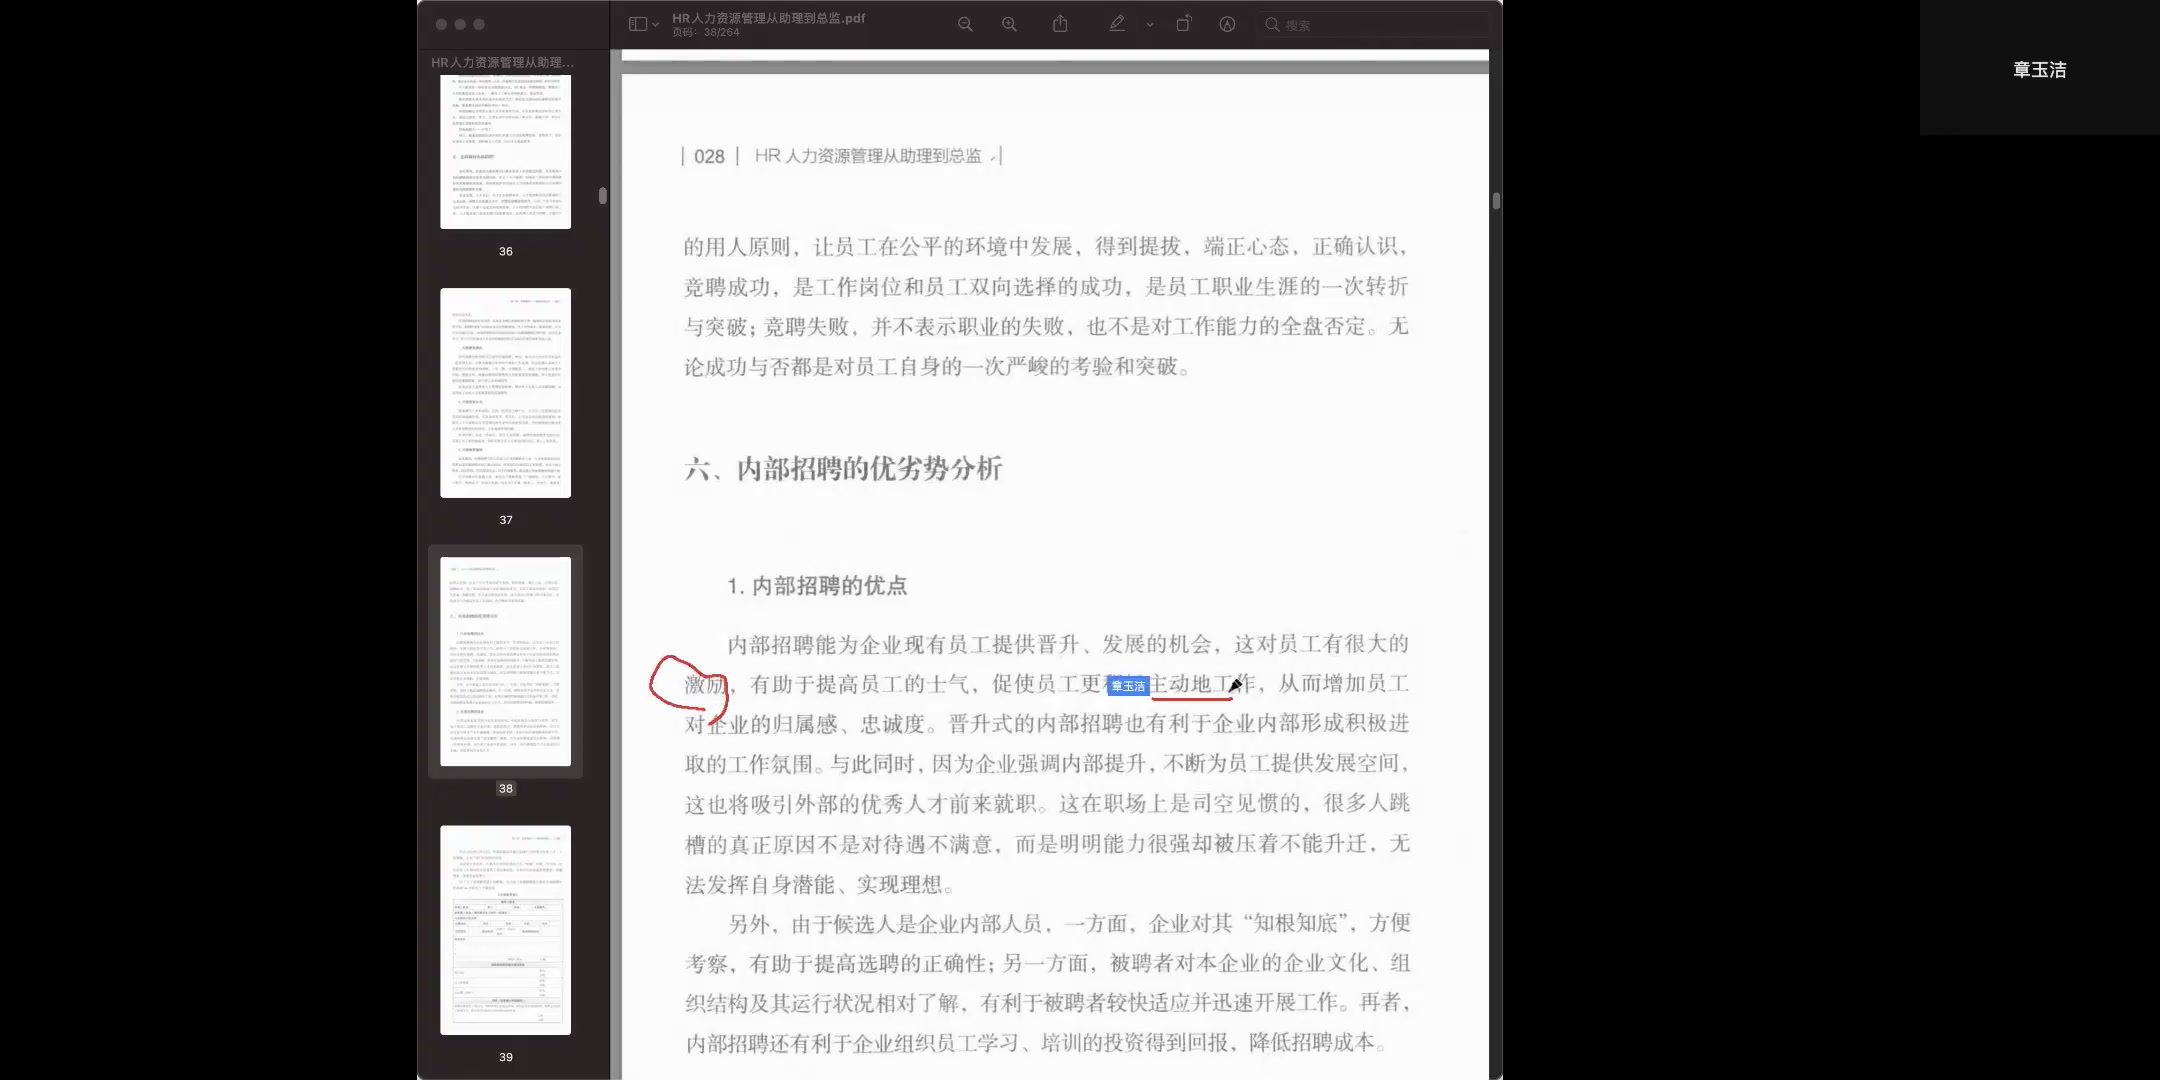Focus the search field
This screenshot has width=2160, height=1080.
(x=1375, y=24)
